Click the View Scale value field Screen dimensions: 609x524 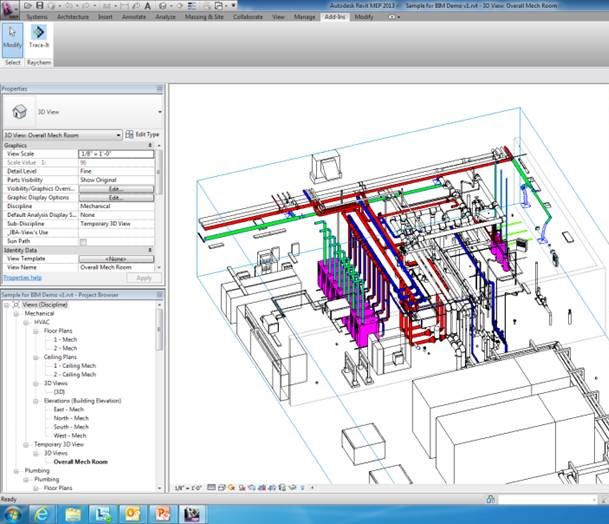pos(116,154)
